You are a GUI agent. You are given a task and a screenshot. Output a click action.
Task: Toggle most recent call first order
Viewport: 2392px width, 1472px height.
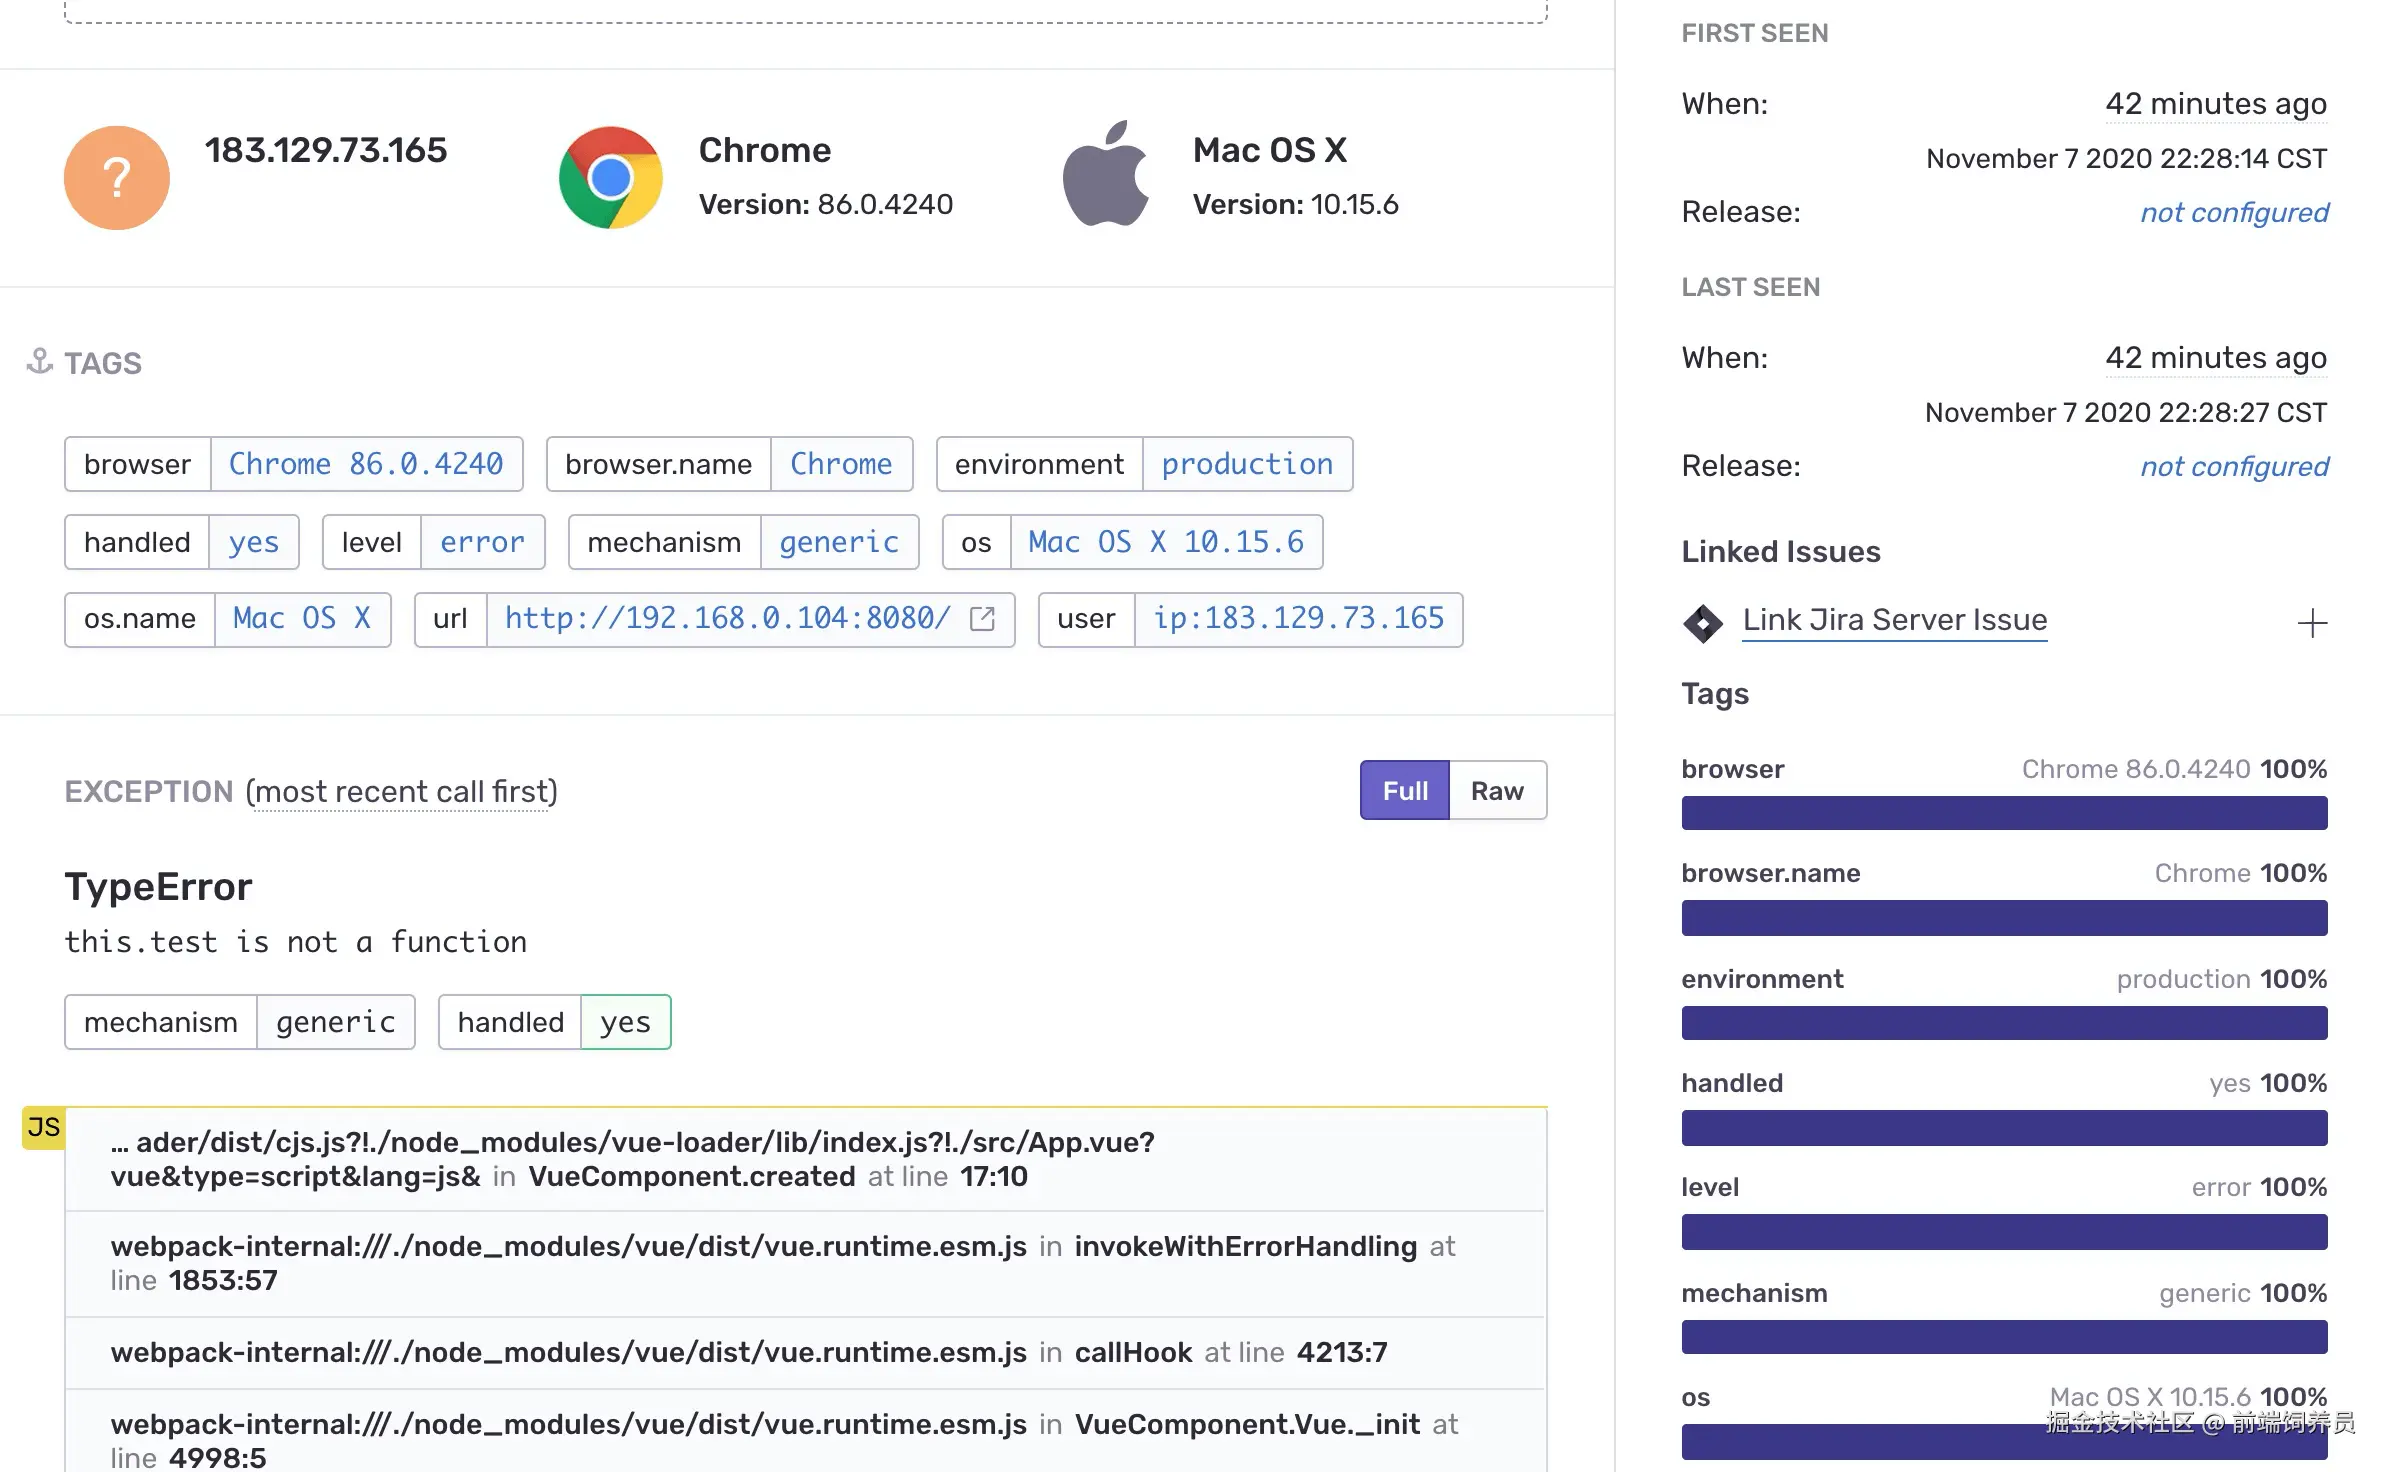click(401, 793)
